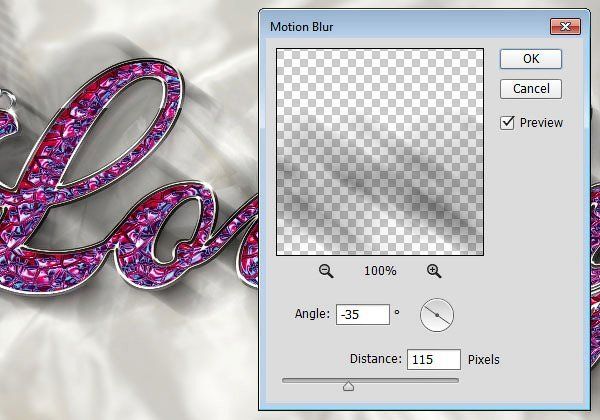Click the Angle label
Screen dimensions: 600x420
tap(311, 315)
